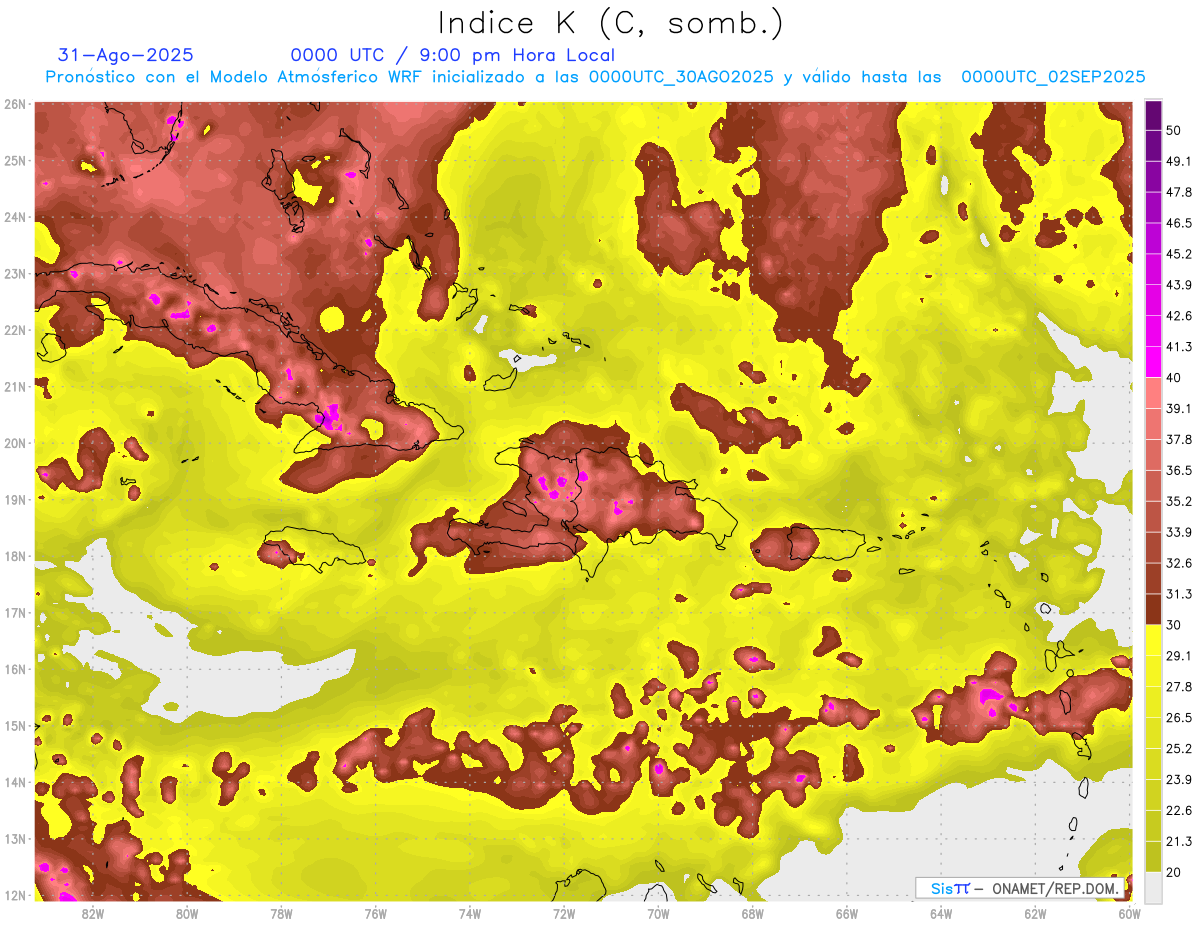Click the longitude label '72W'
The width and height of the screenshot is (1200, 927).
[563, 914]
